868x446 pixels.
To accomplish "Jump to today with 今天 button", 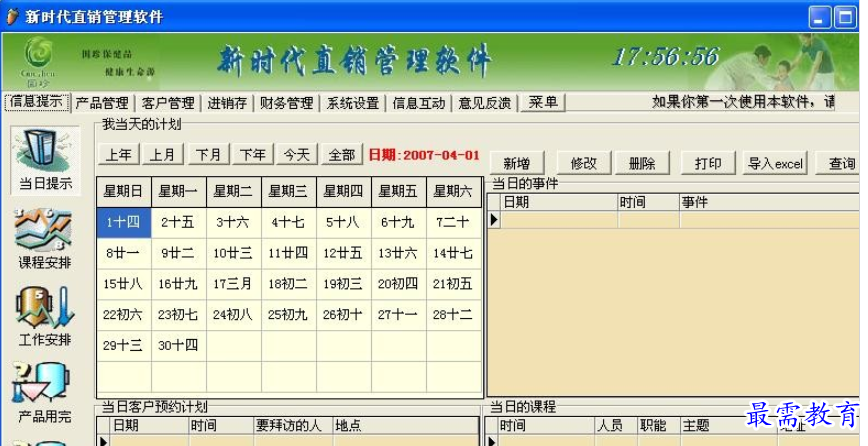I will coord(297,154).
